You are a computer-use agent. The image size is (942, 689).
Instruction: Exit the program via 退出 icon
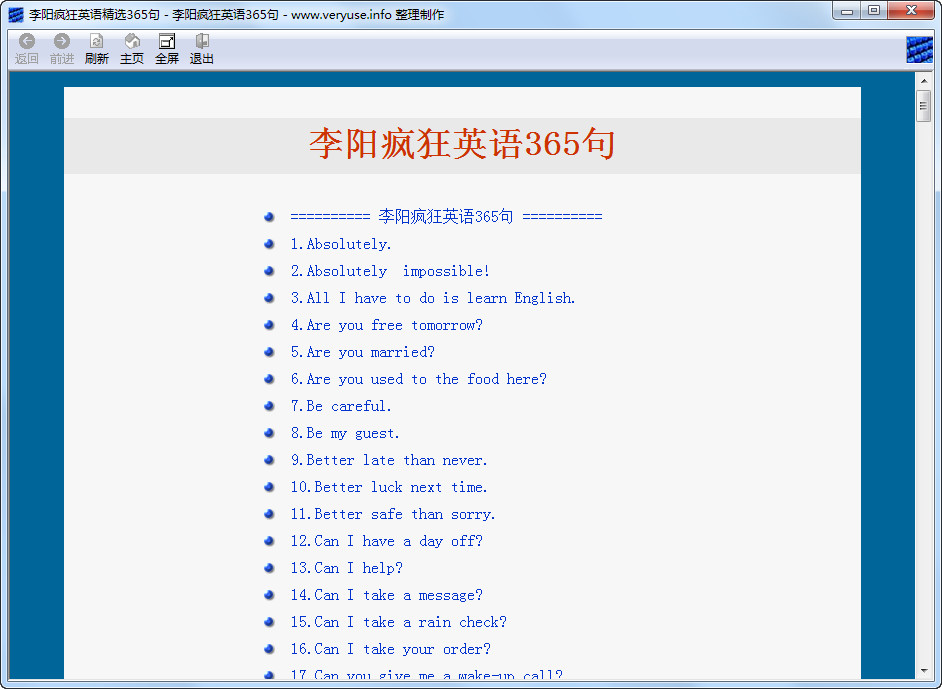[201, 49]
